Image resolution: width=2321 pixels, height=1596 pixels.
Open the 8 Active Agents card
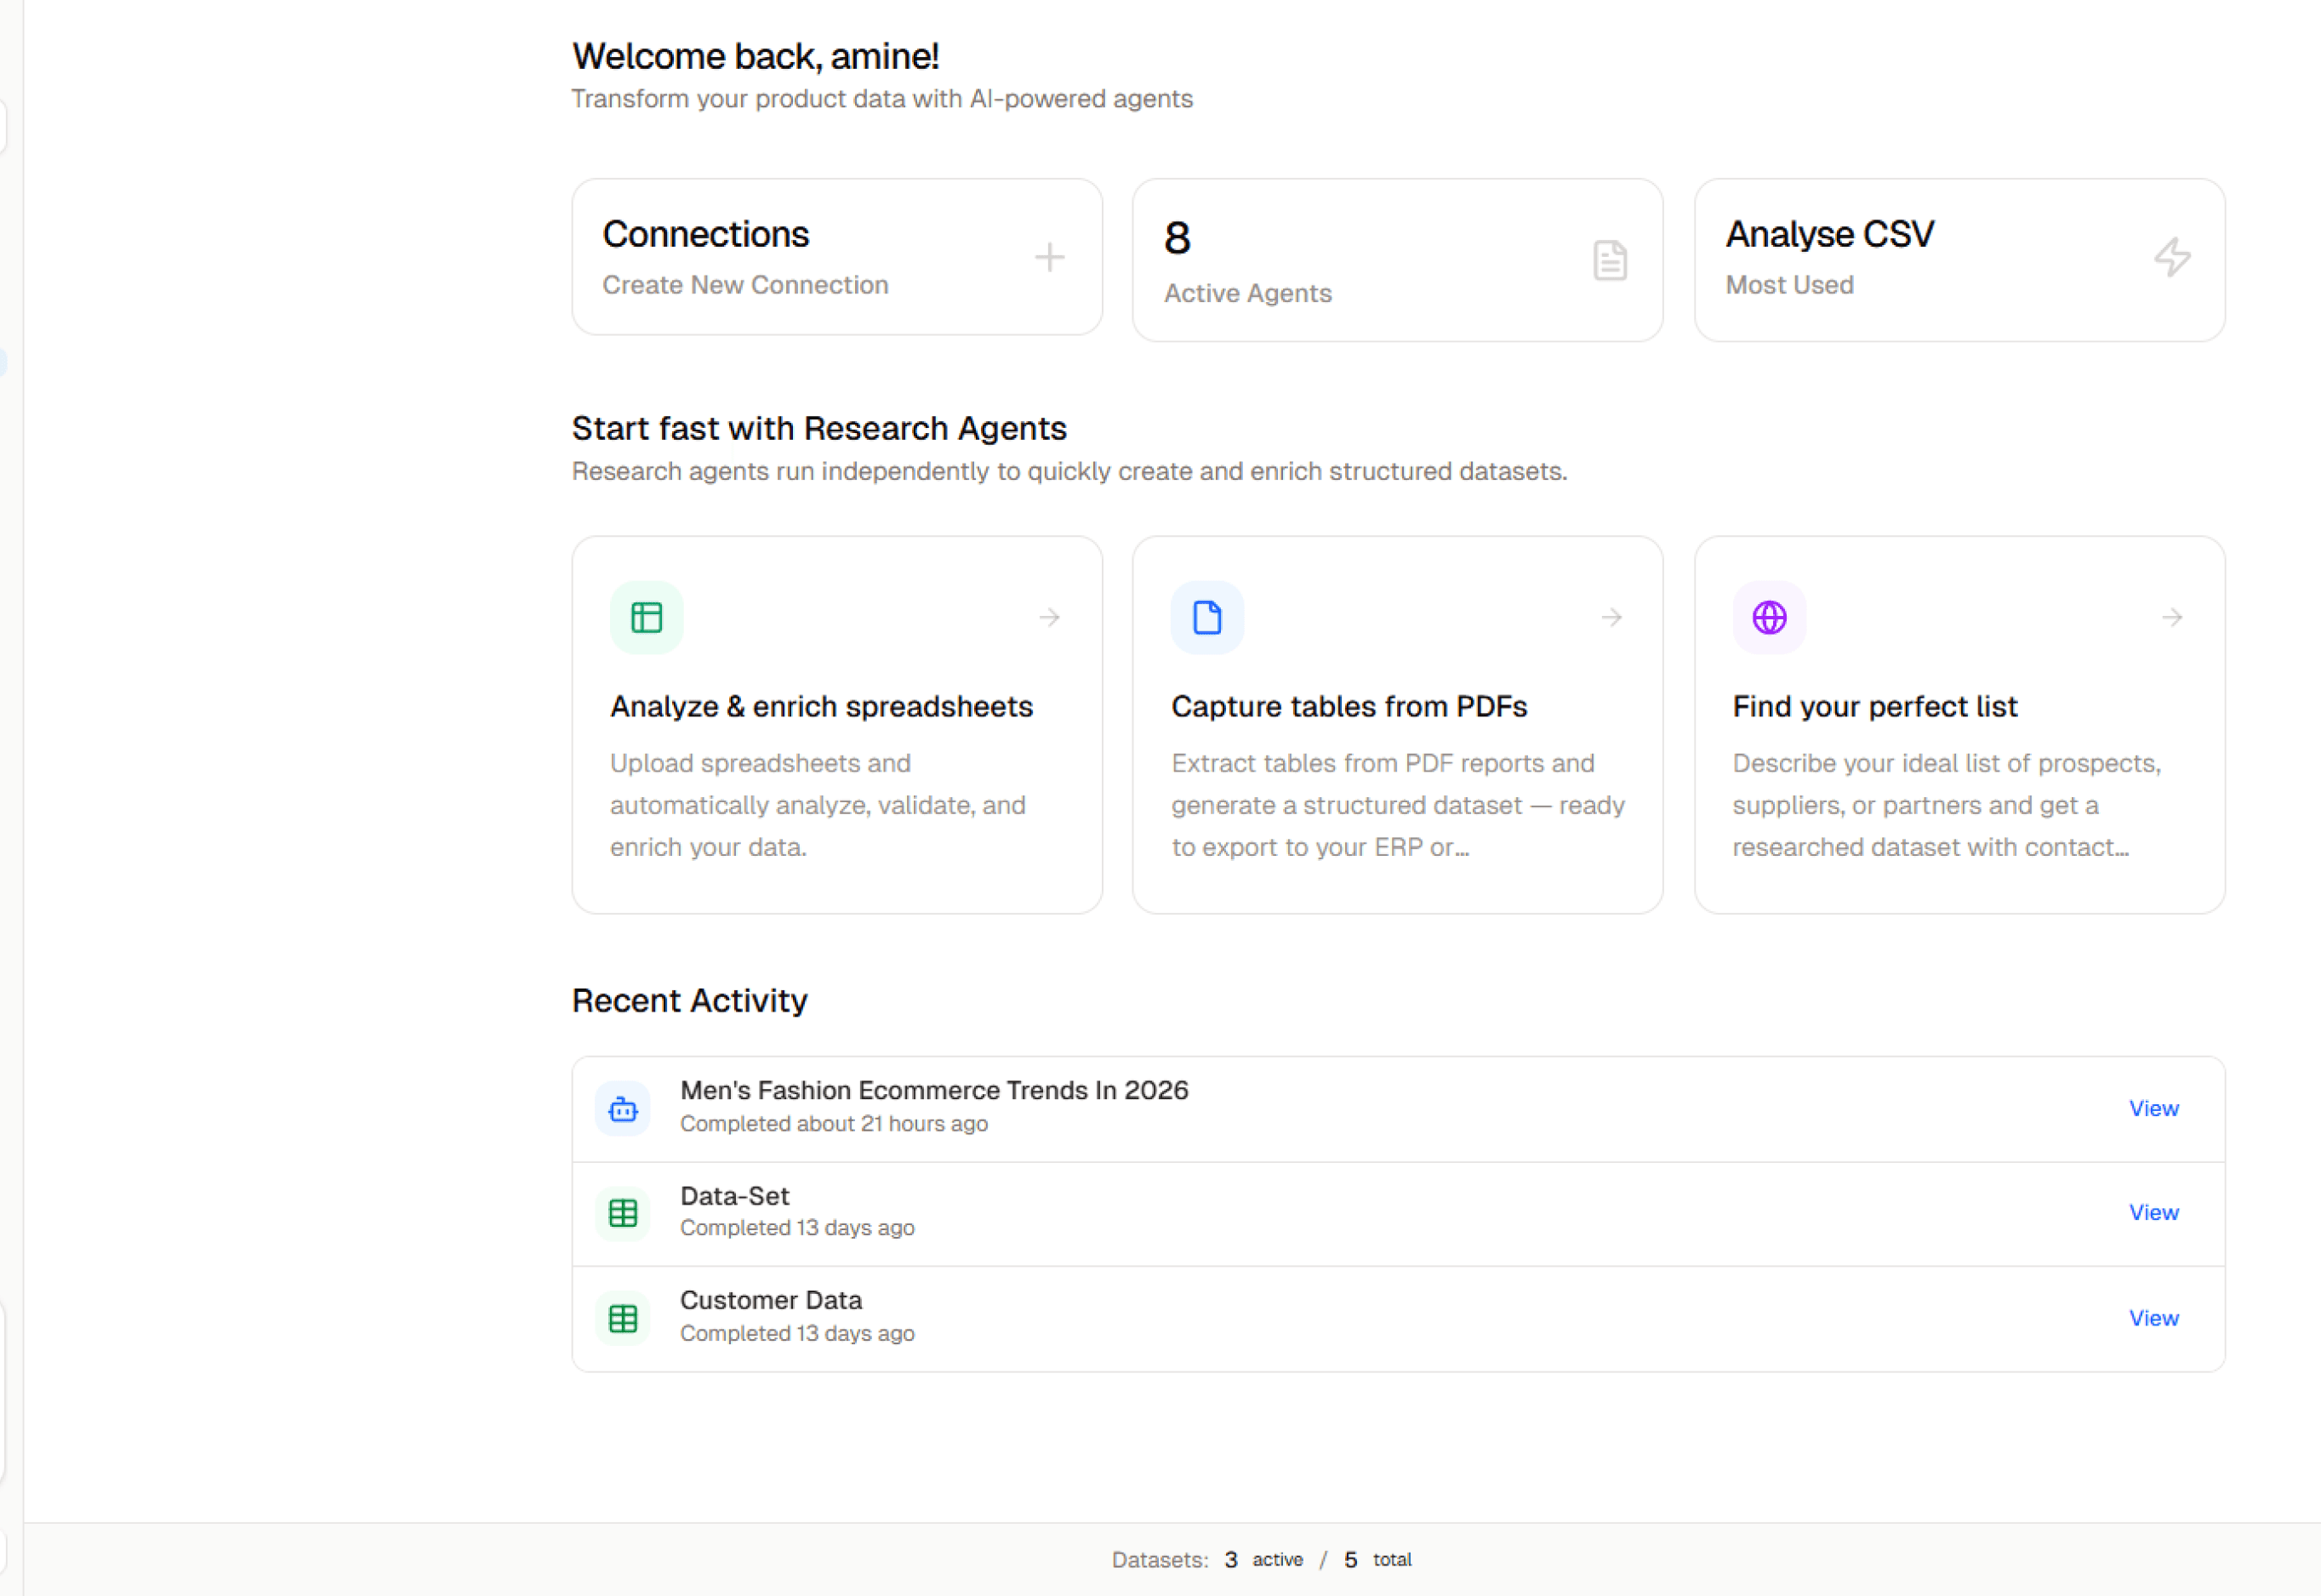point(1396,260)
